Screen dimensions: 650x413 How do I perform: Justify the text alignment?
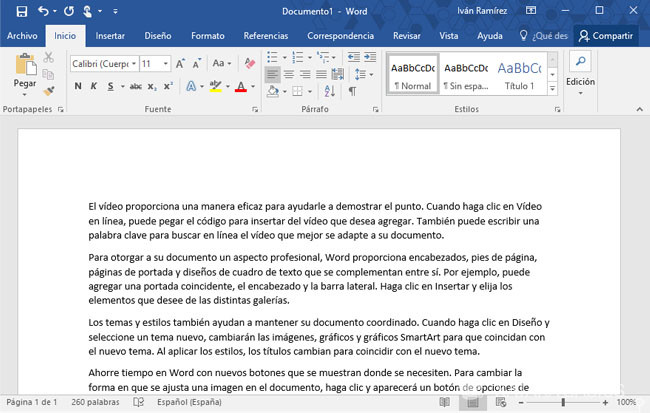[x=321, y=75]
